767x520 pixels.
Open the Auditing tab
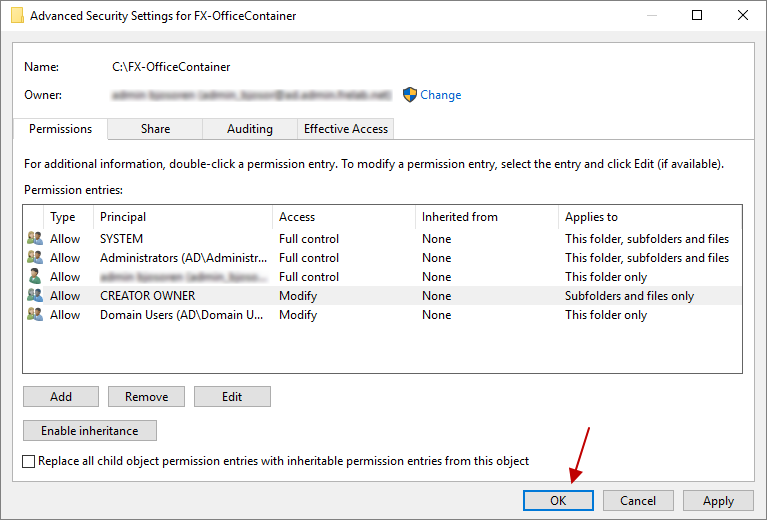click(x=250, y=129)
